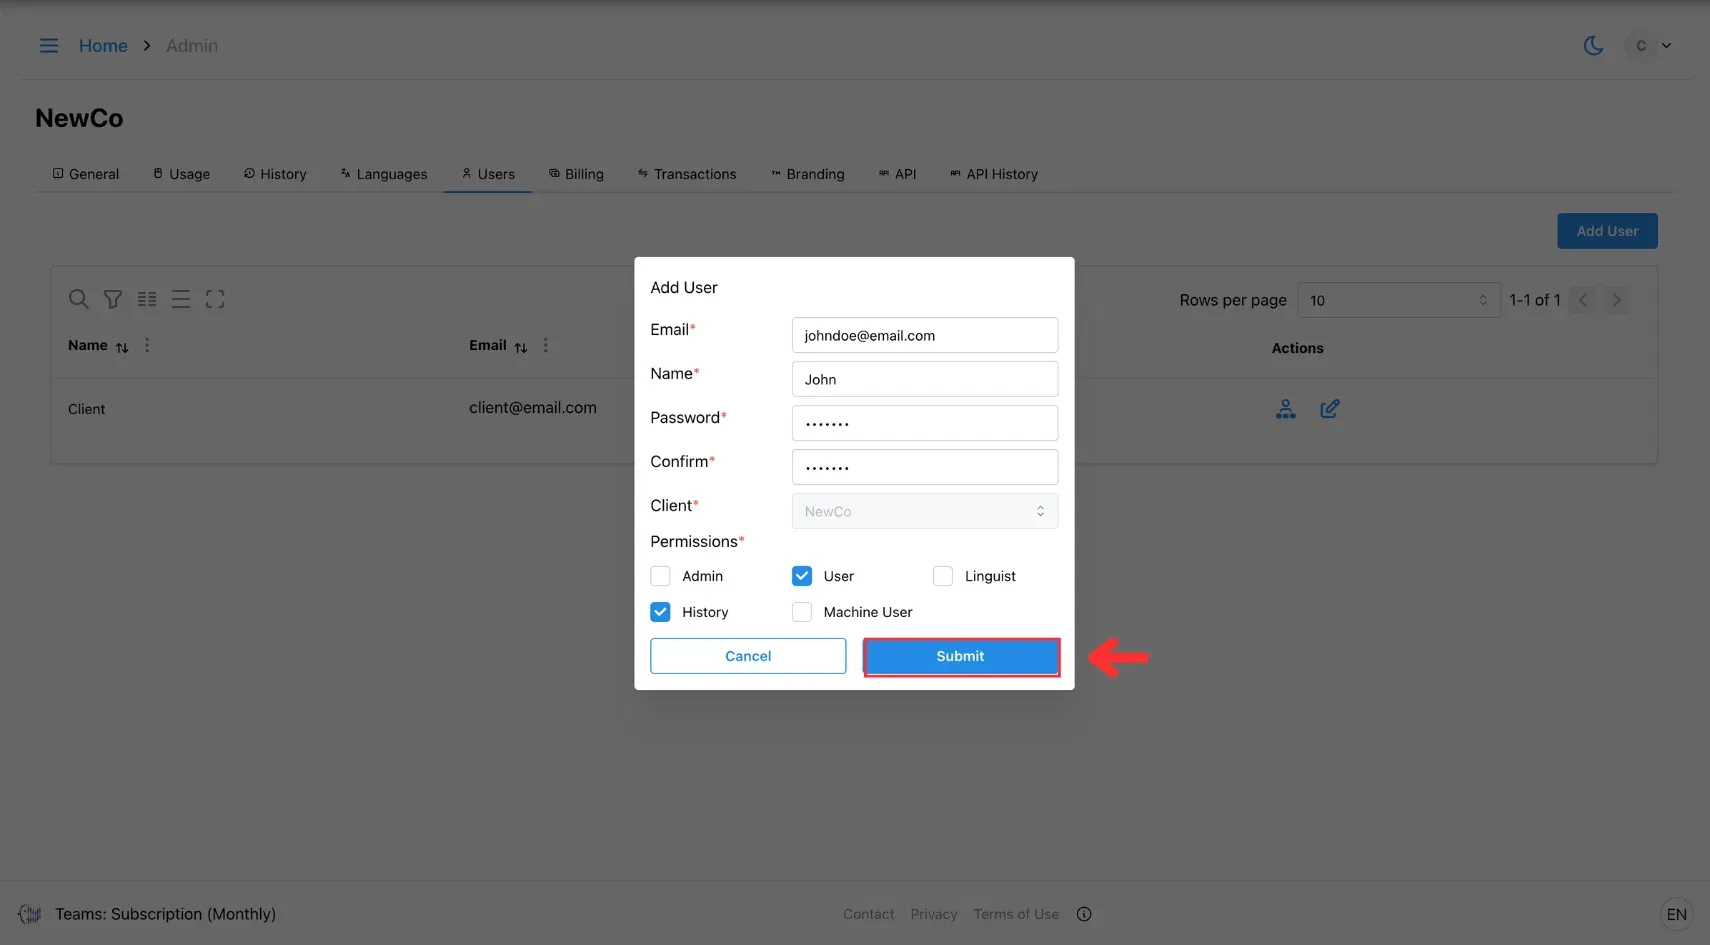This screenshot has width=1710, height=945.
Task: Open Name column options menu
Action: point(147,345)
